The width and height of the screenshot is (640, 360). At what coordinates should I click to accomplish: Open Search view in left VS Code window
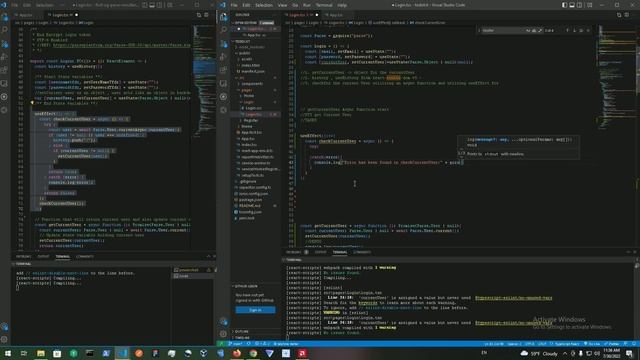click(4, 30)
